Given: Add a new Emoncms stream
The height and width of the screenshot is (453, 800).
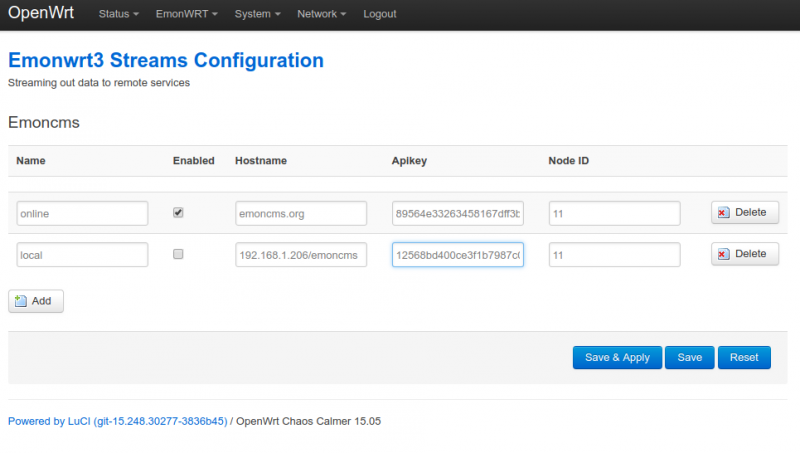Looking at the screenshot, I should (36, 301).
